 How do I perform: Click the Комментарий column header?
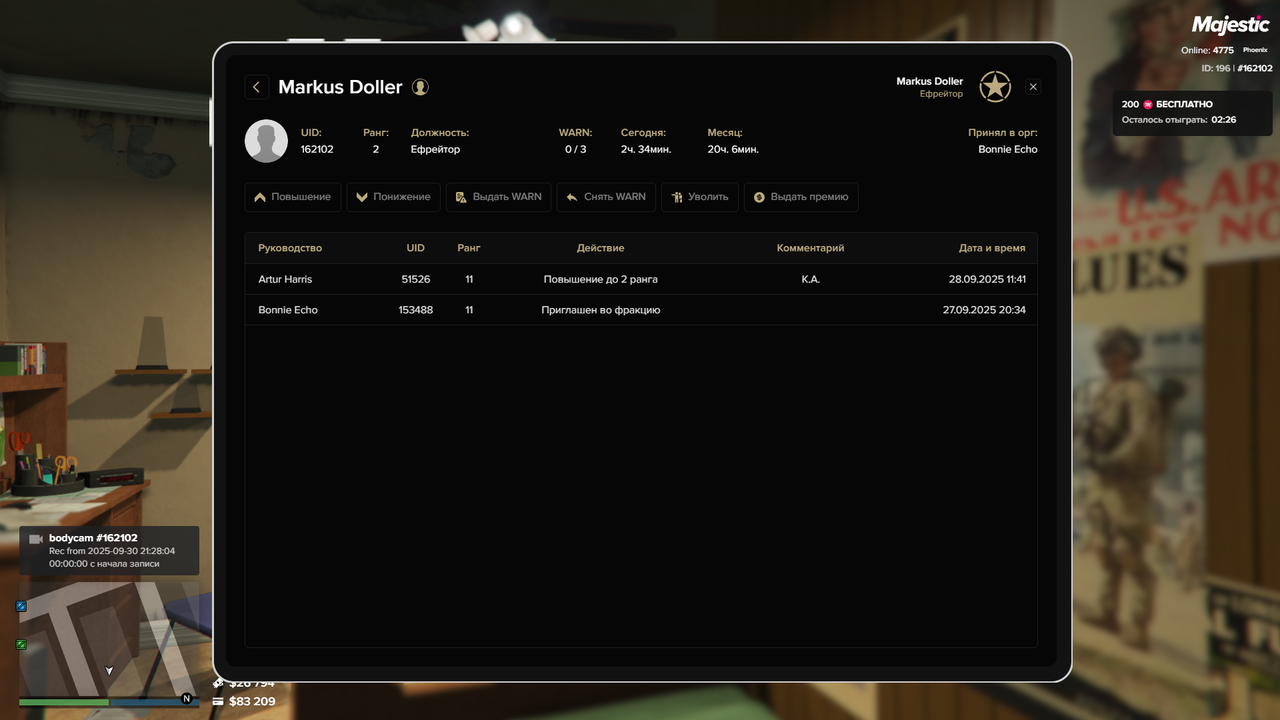click(810, 248)
